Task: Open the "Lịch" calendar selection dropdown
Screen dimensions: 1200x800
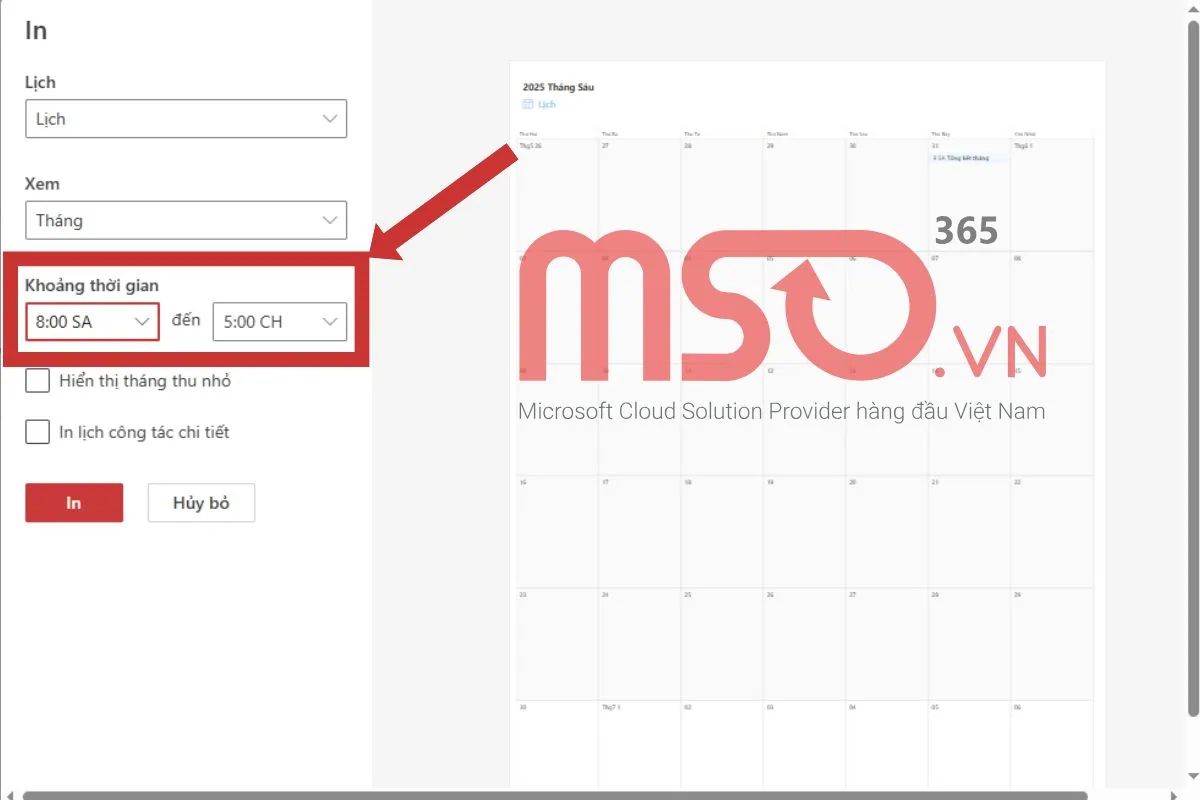Action: 185,118
